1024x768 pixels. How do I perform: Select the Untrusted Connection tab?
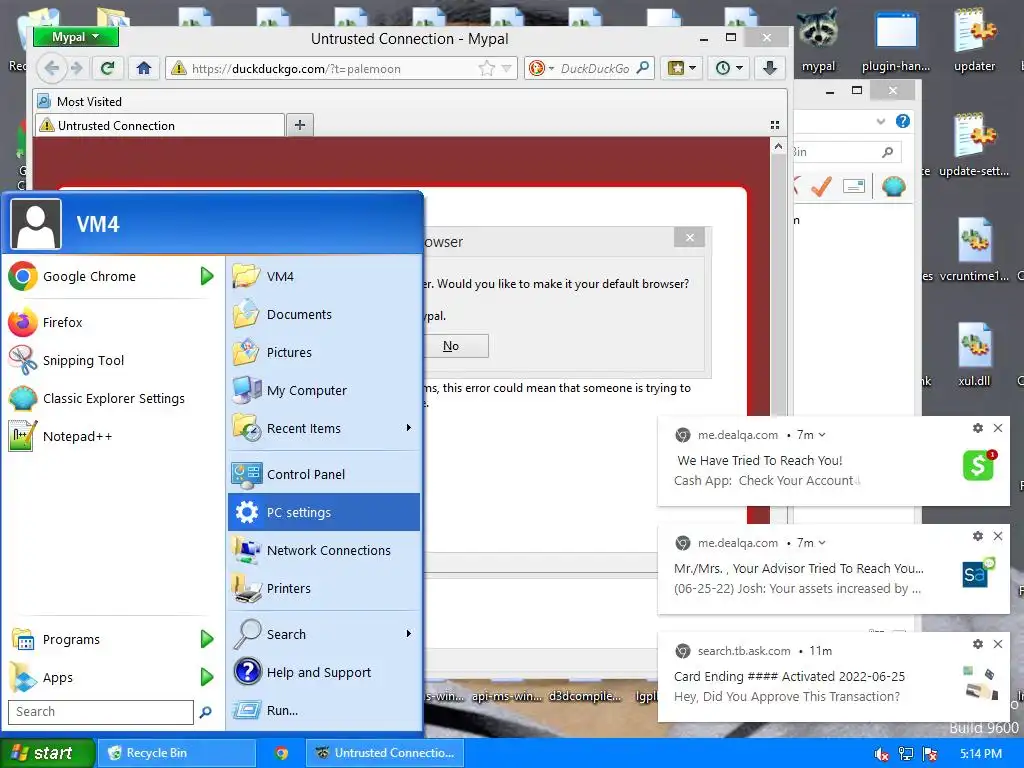[x=161, y=125]
